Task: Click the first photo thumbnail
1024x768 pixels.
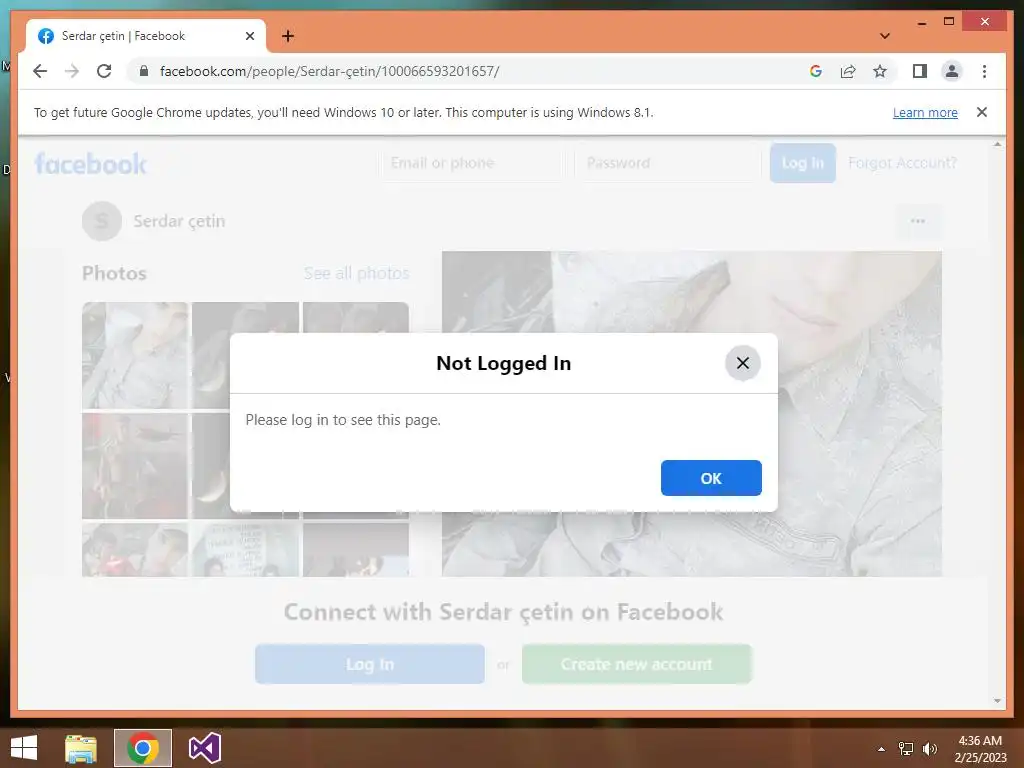Action: click(x=135, y=355)
